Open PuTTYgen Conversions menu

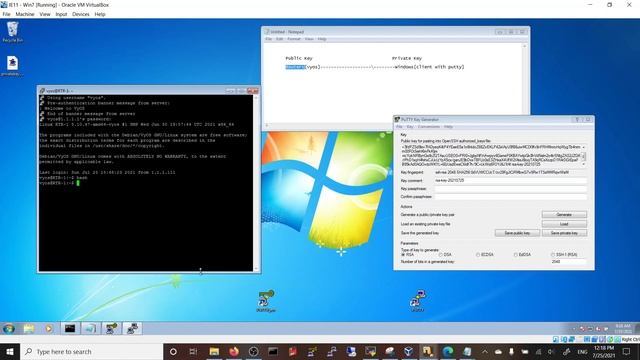[429, 127]
